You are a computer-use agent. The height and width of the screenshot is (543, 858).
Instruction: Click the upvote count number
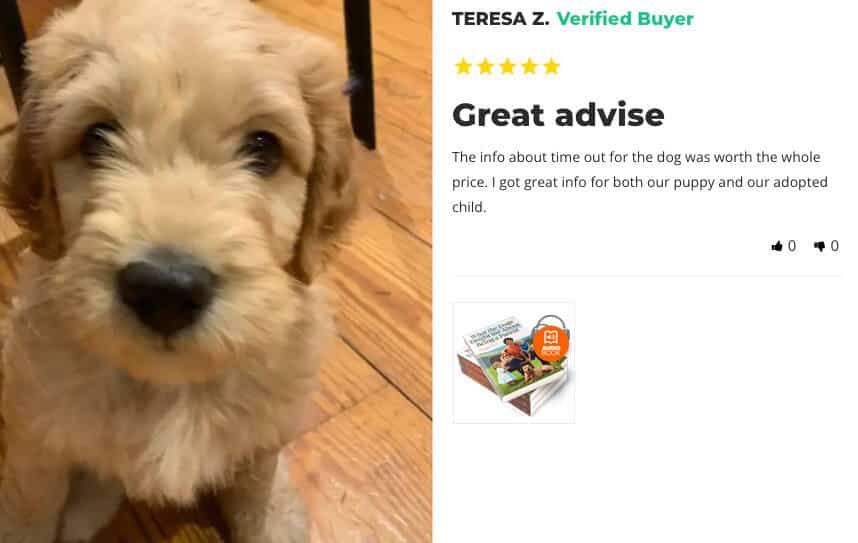(x=792, y=246)
